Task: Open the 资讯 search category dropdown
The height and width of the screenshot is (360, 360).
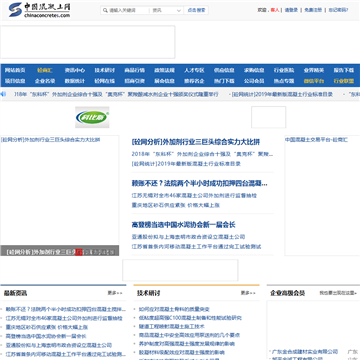Action: click(x=166, y=10)
